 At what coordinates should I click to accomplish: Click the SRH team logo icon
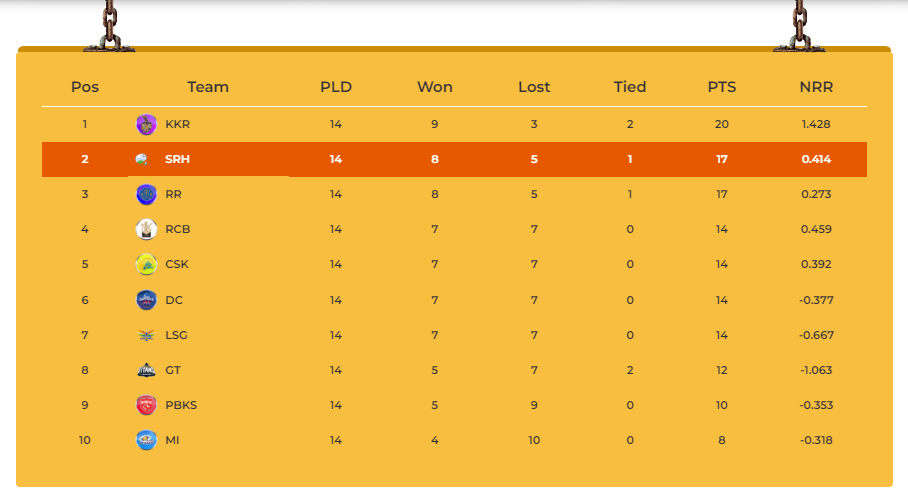pyautogui.click(x=141, y=159)
